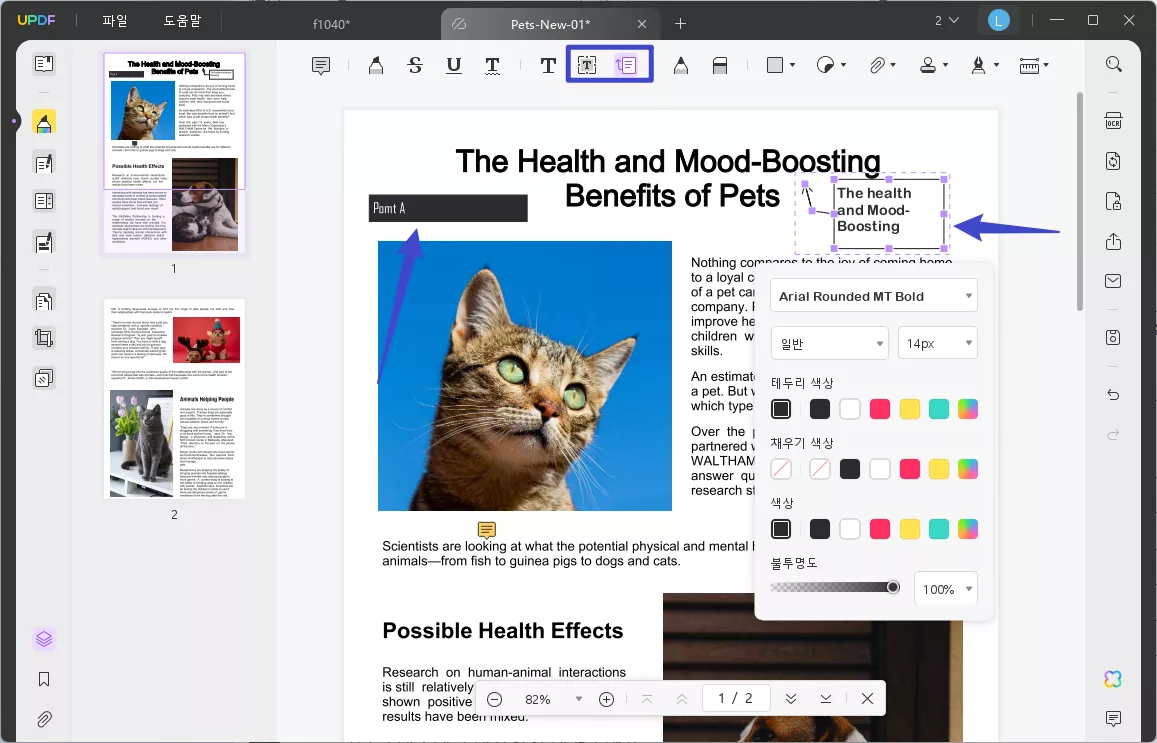This screenshot has height=743, width=1157.
Task: Pick the red border color swatch
Action: point(880,409)
